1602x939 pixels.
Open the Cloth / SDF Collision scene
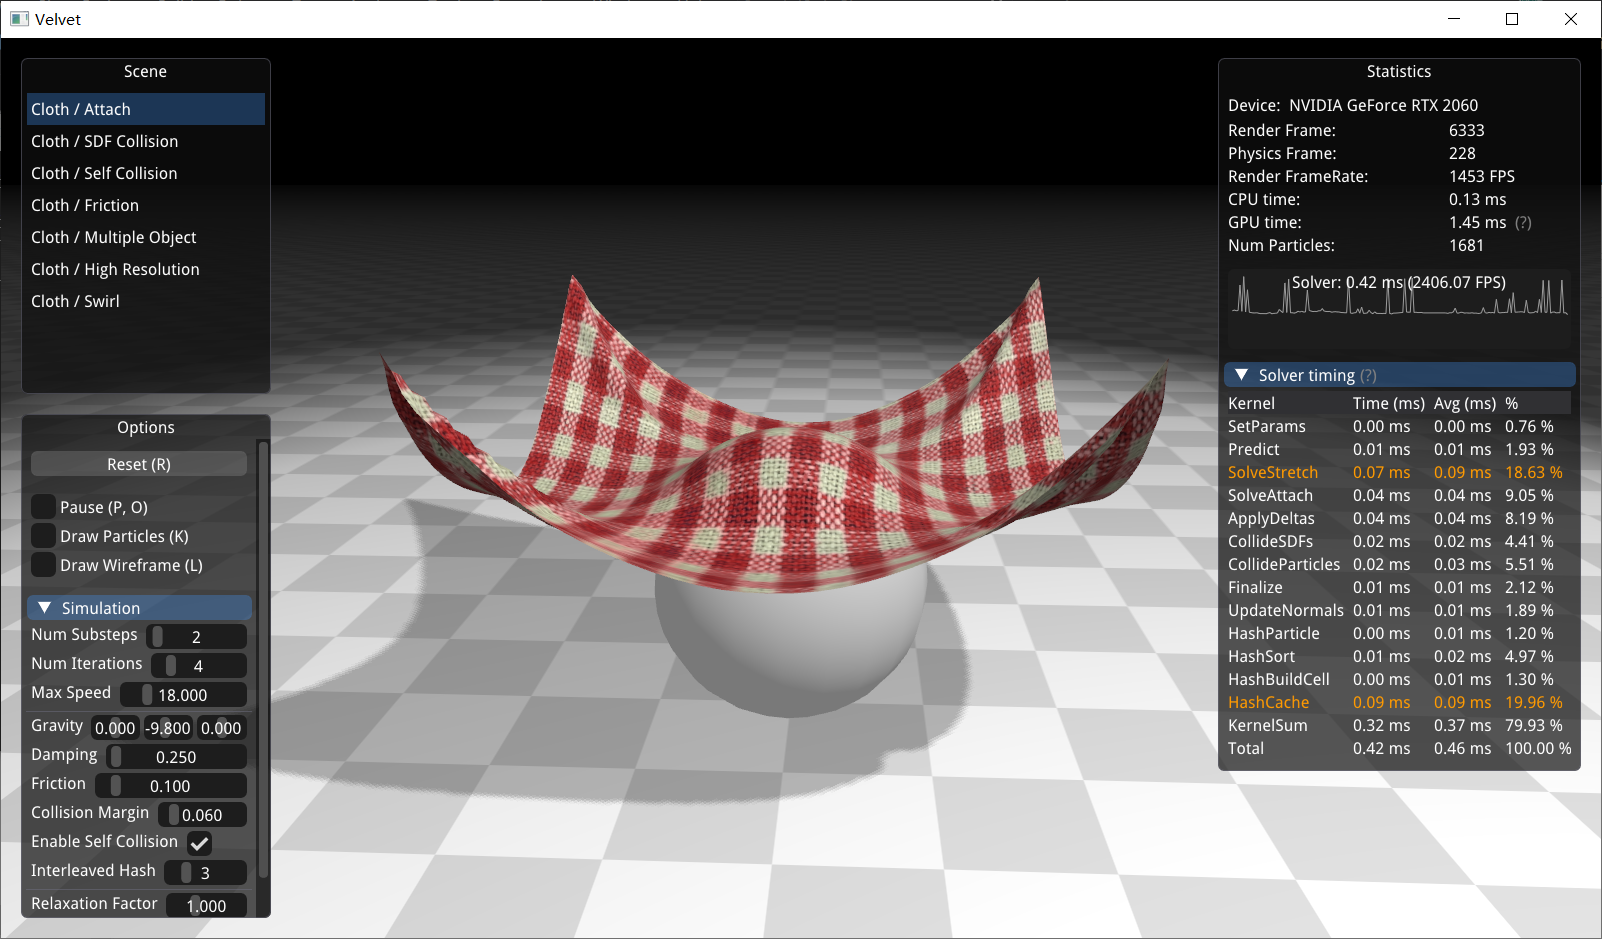tap(146, 141)
